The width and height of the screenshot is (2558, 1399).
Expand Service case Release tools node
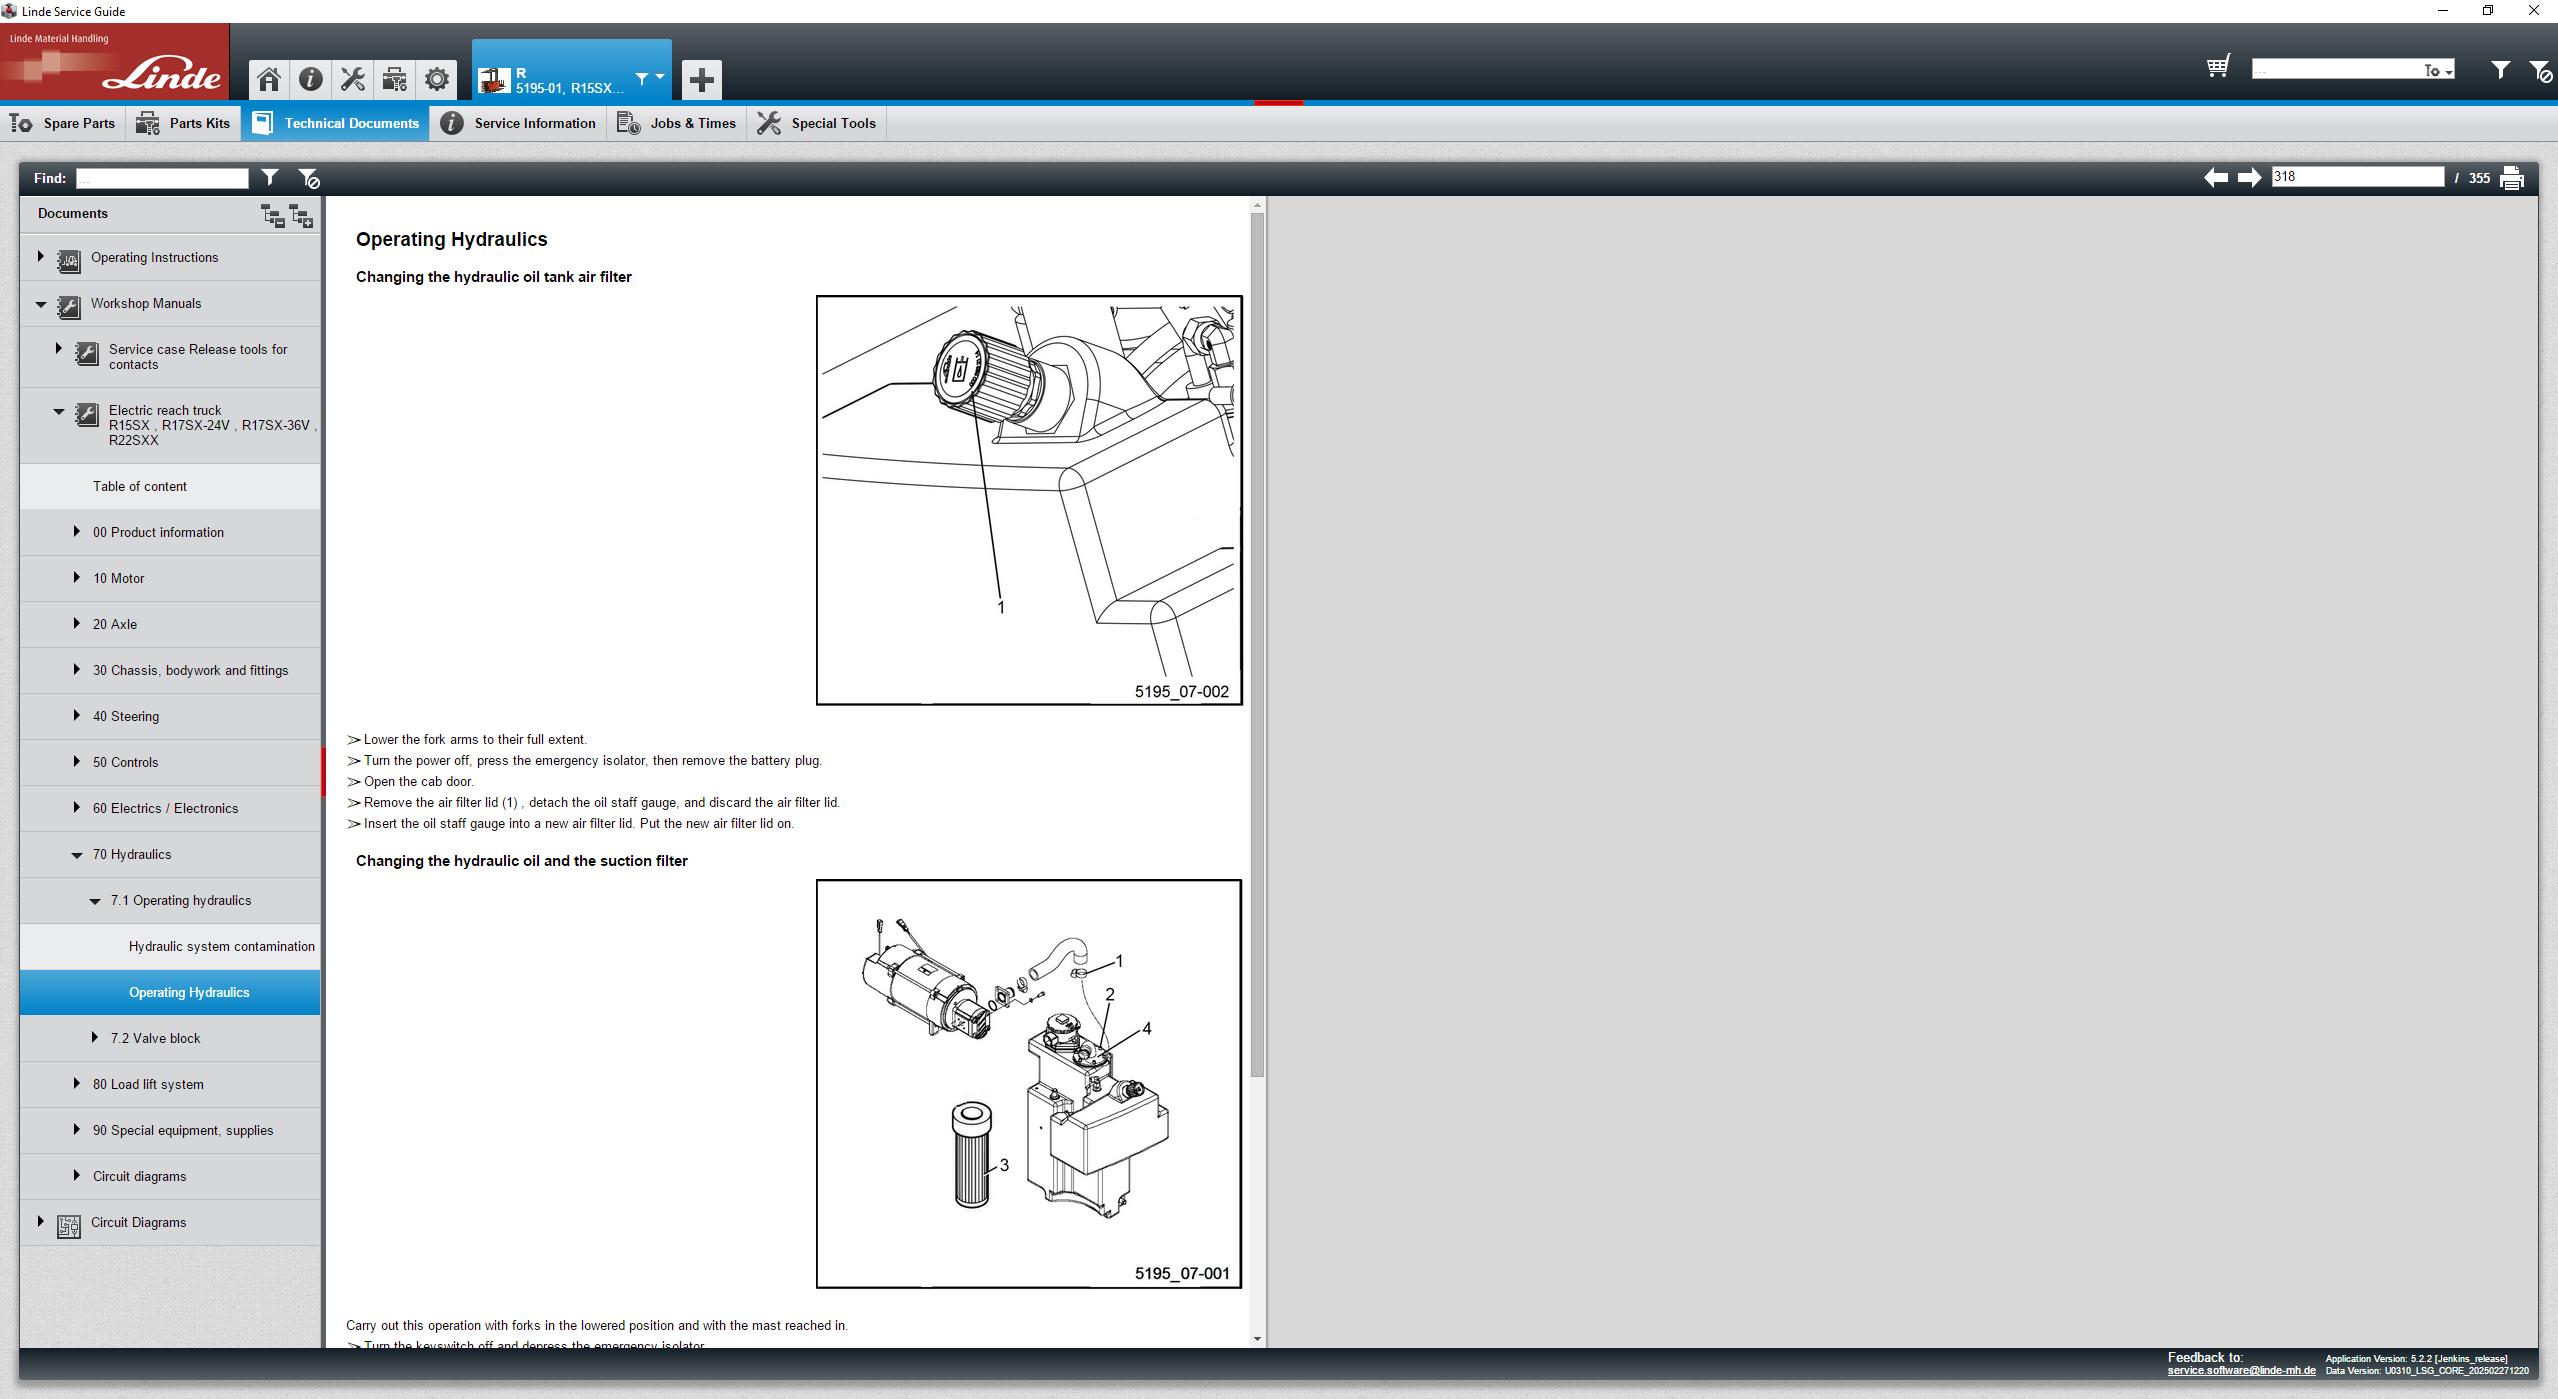58,348
